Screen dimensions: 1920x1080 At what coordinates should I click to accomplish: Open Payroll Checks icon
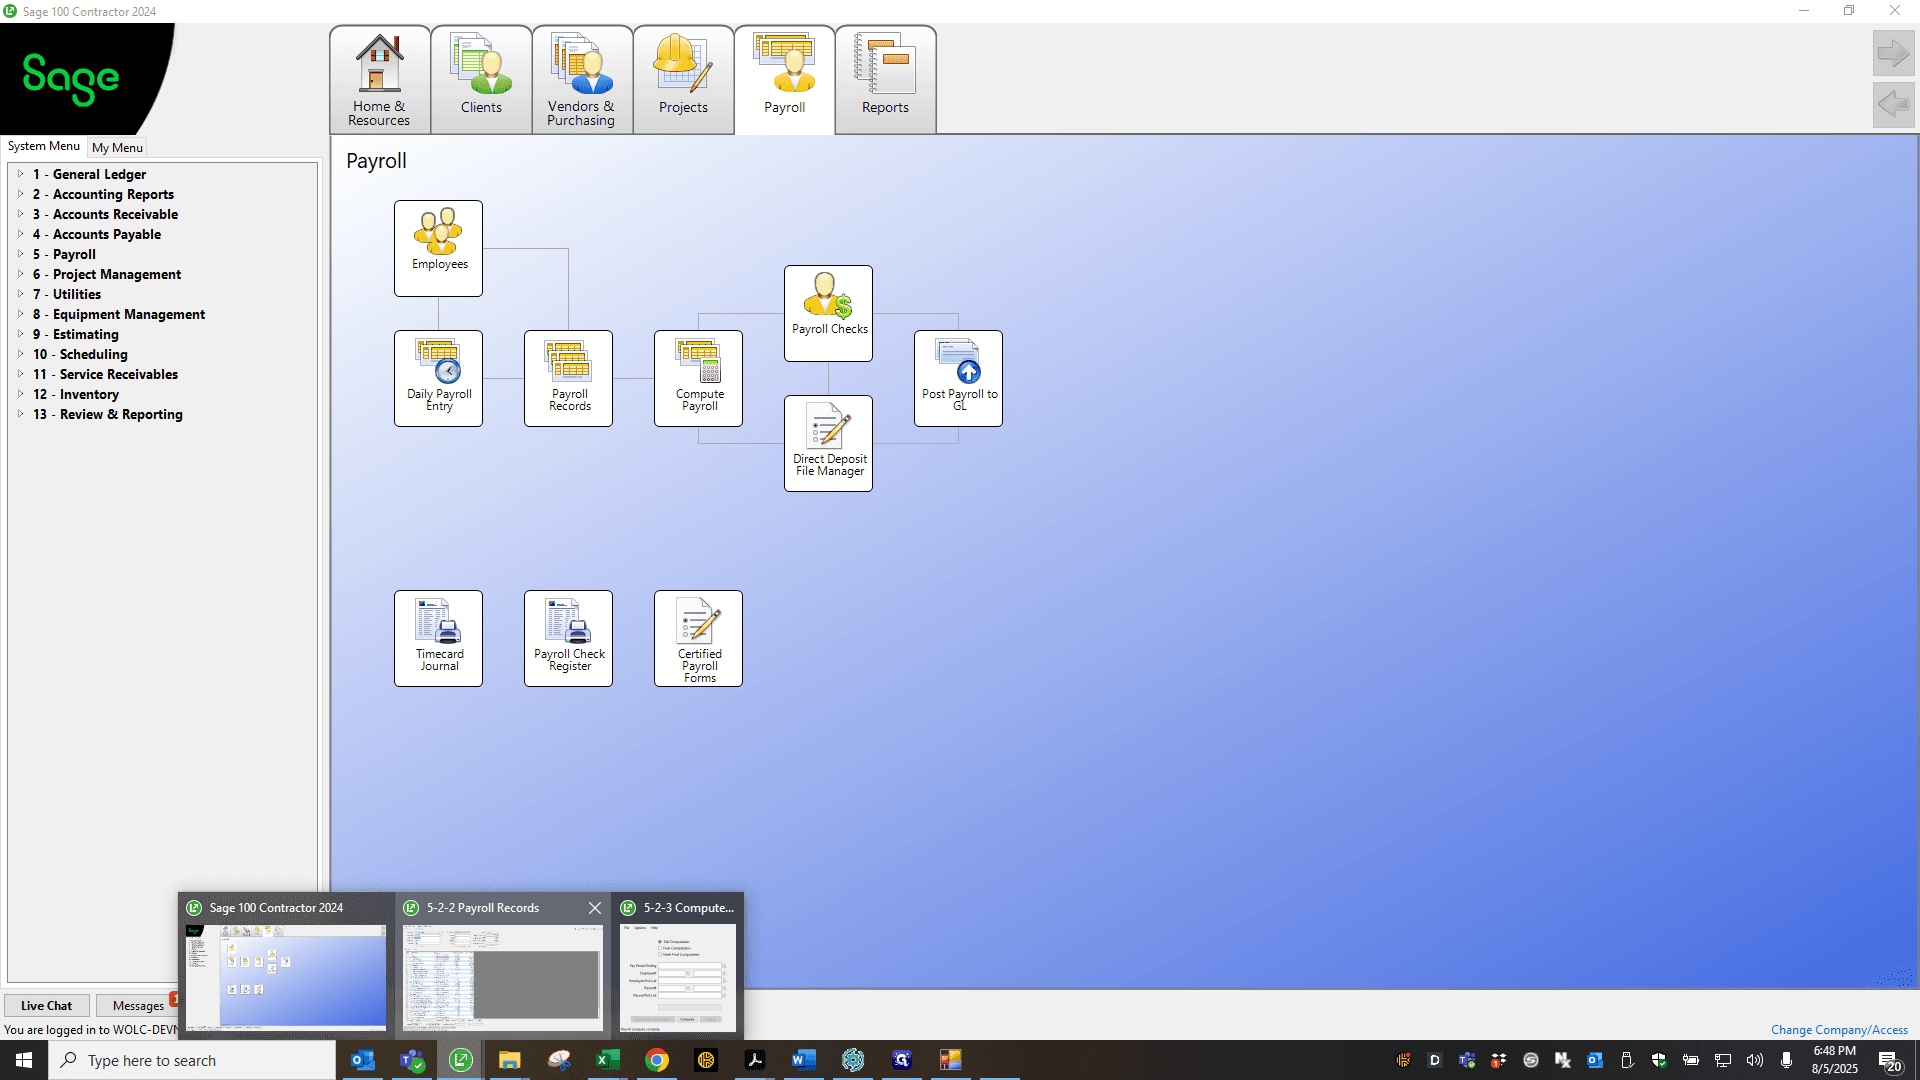coord(828,313)
